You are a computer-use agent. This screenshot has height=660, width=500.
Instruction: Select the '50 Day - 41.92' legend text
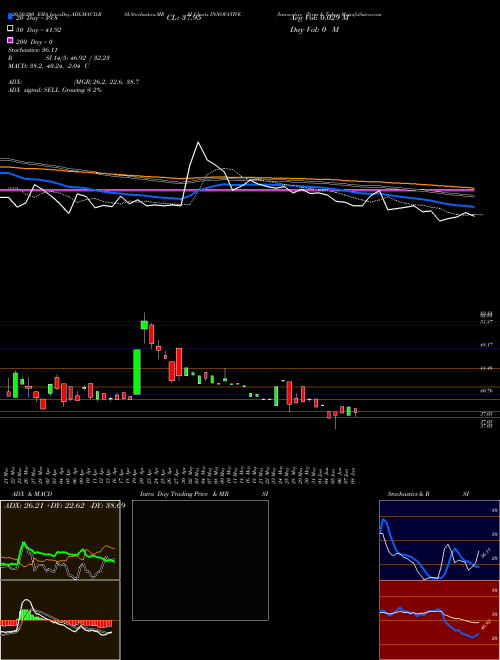click(x=39, y=30)
